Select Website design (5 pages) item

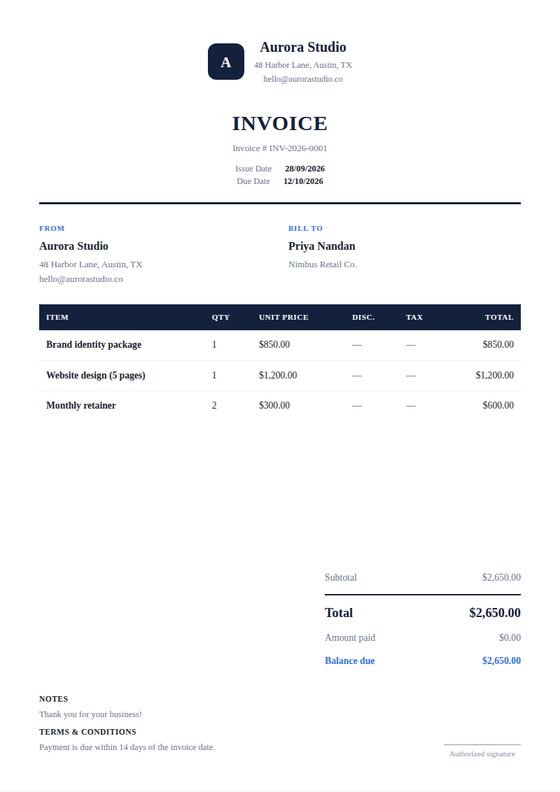tap(96, 375)
